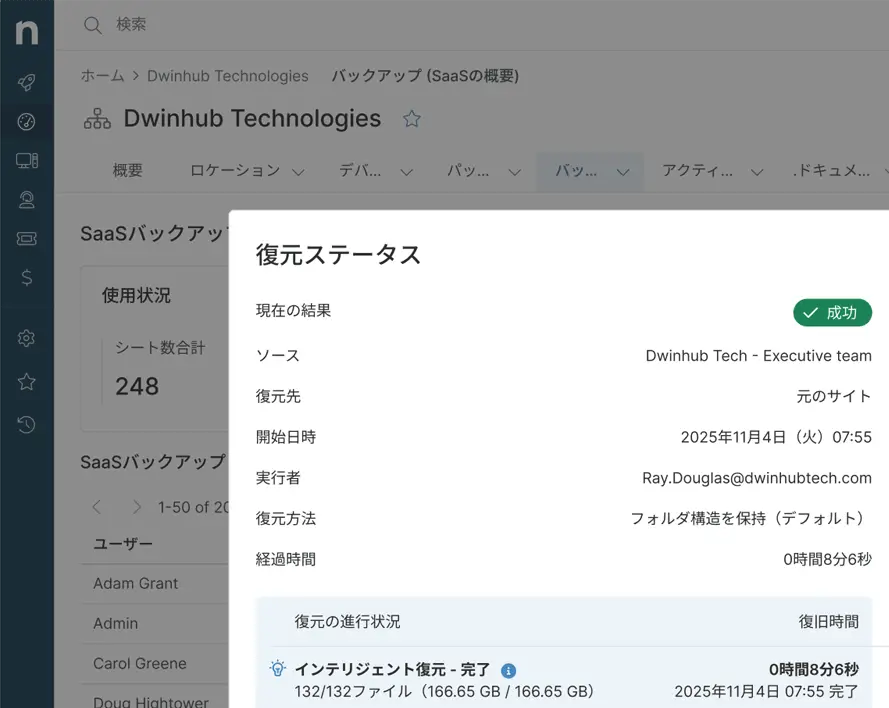Open the recent history icon in sidebar
Viewport: 889px width, 708px height.
tap(26, 425)
